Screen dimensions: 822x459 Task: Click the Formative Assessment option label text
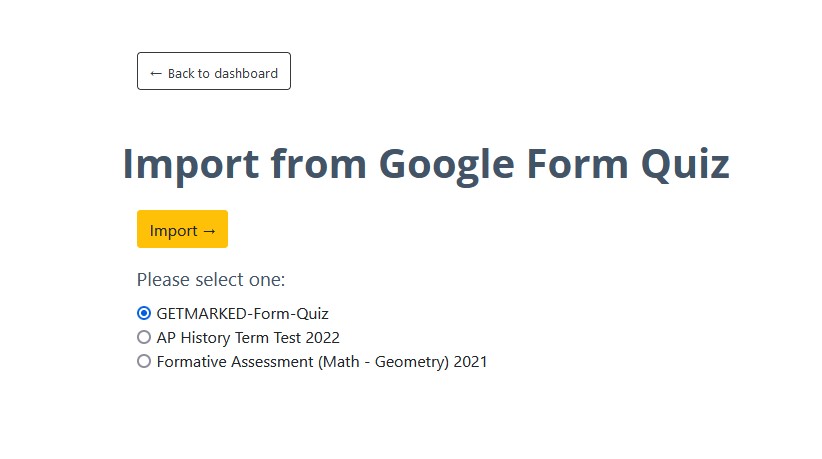[x=322, y=362]
